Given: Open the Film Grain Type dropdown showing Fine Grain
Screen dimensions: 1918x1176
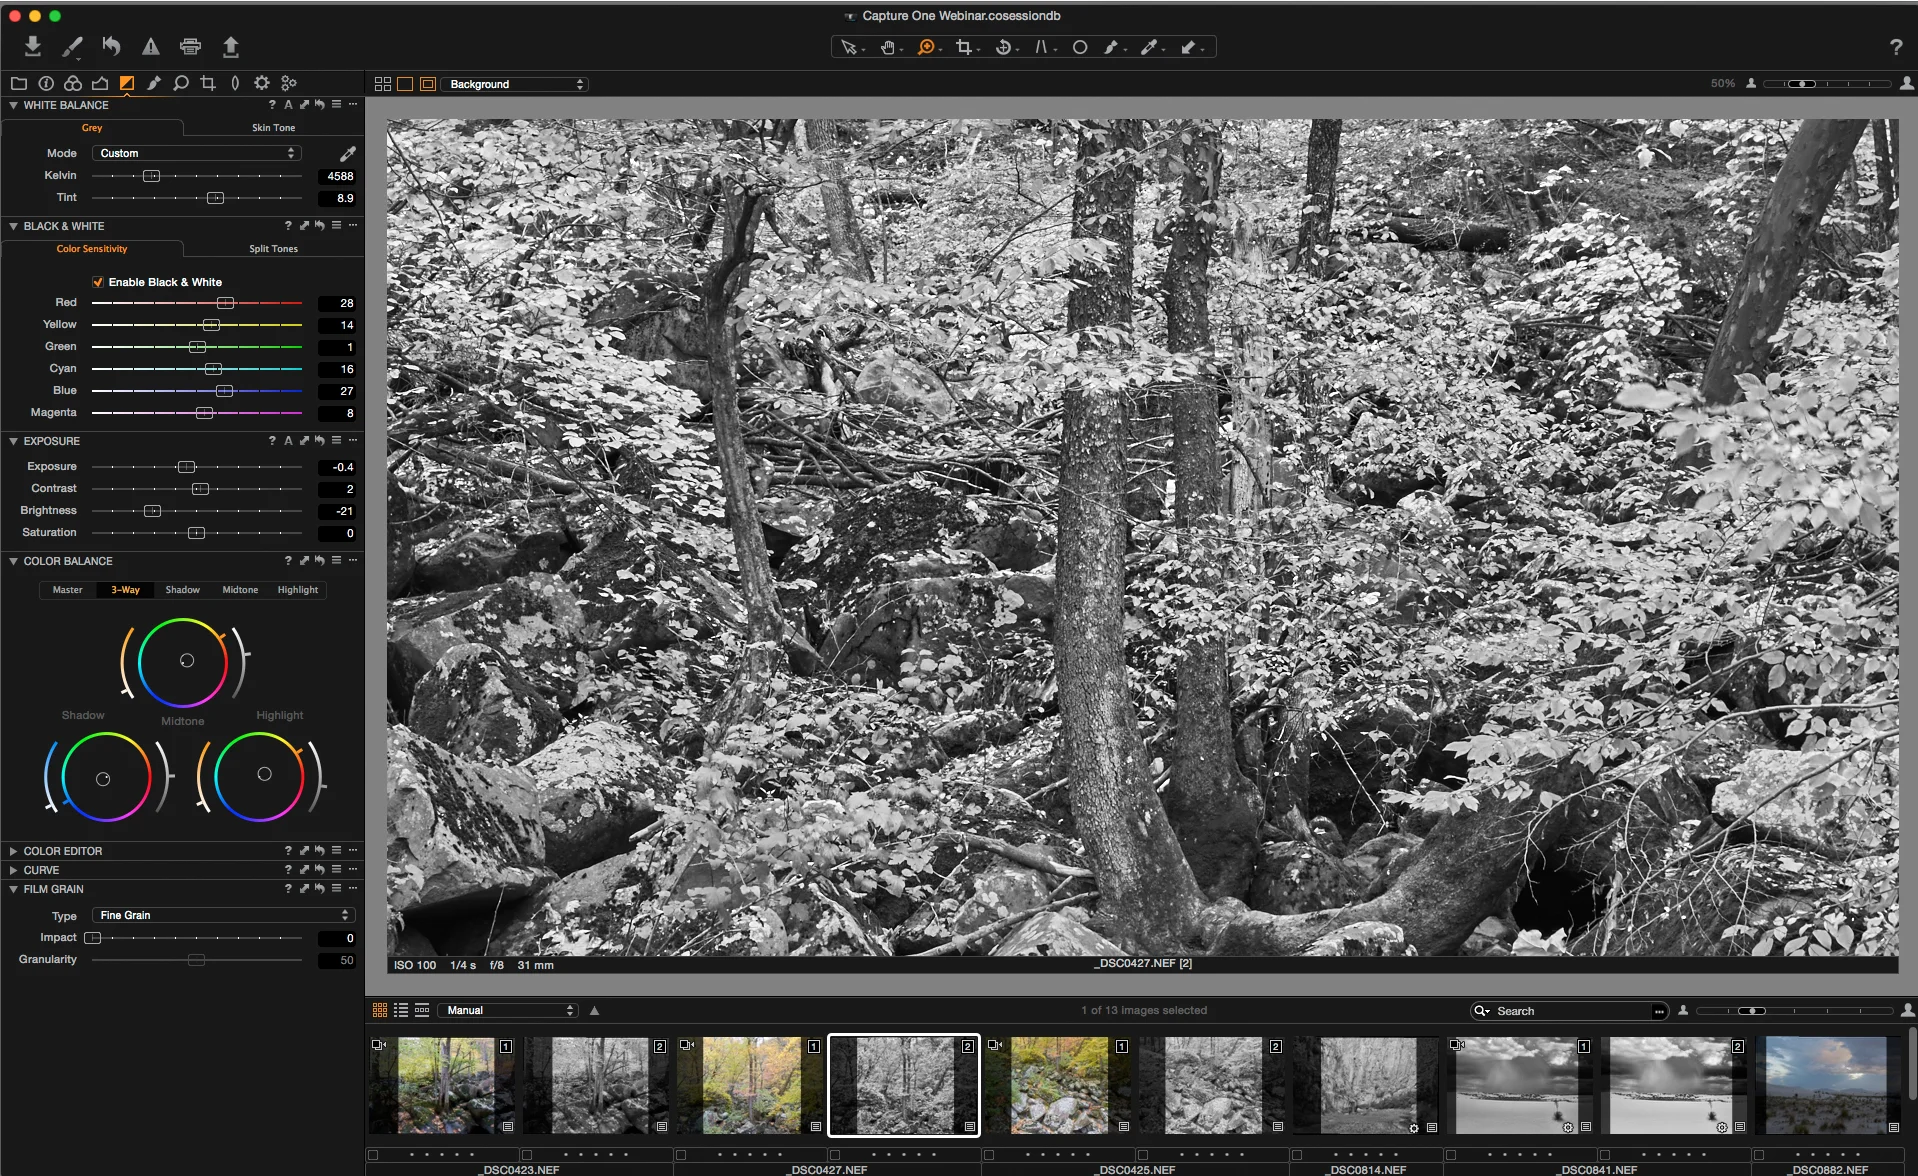Looking at the screenshot, I should [221, 914].
